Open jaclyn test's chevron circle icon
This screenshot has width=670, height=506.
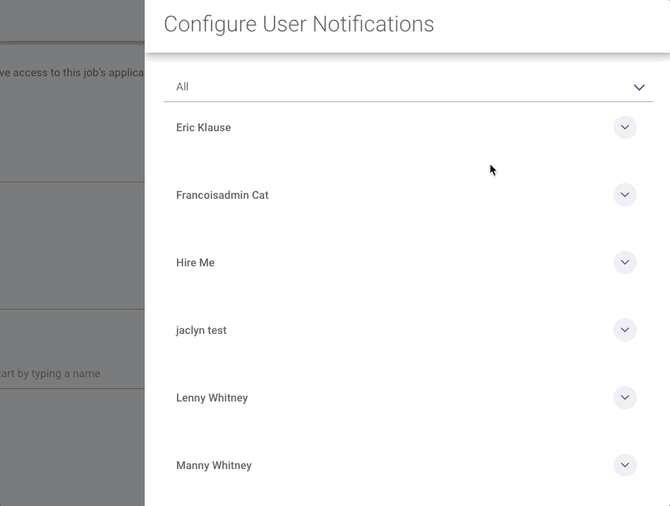(x=624, y=330)
